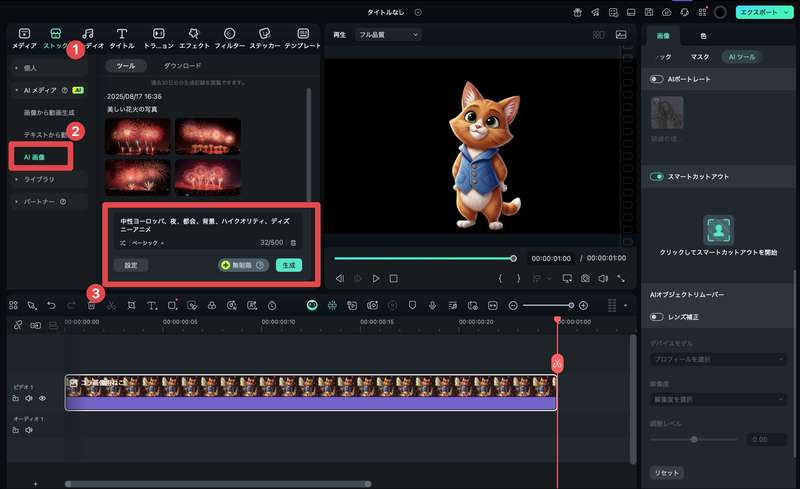Image resolution: width=800 pixels, height=489 pixels.
Task: Expand the 個人 tree section
Action: pyautogui.click(x=17, y=68)
